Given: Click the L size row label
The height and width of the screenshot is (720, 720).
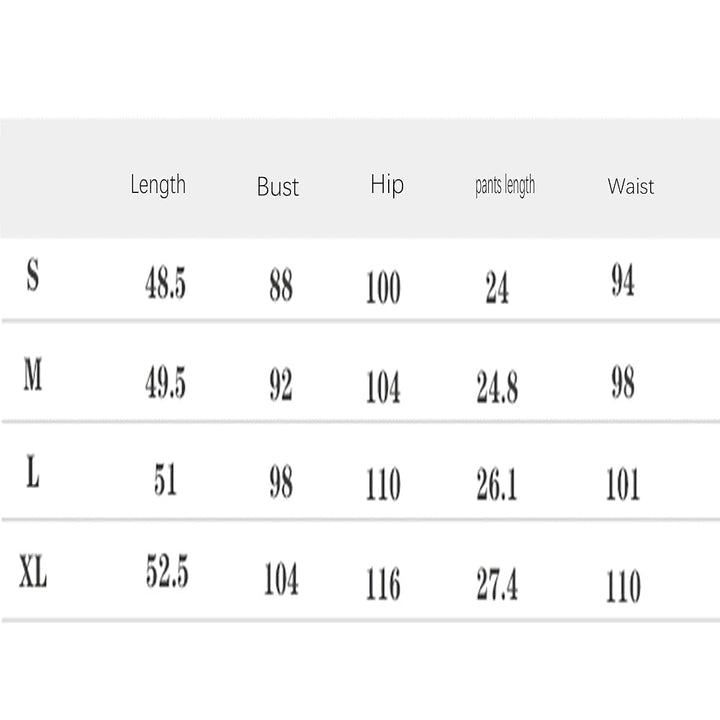Looking at the screenshot, I should click(33, 474).
